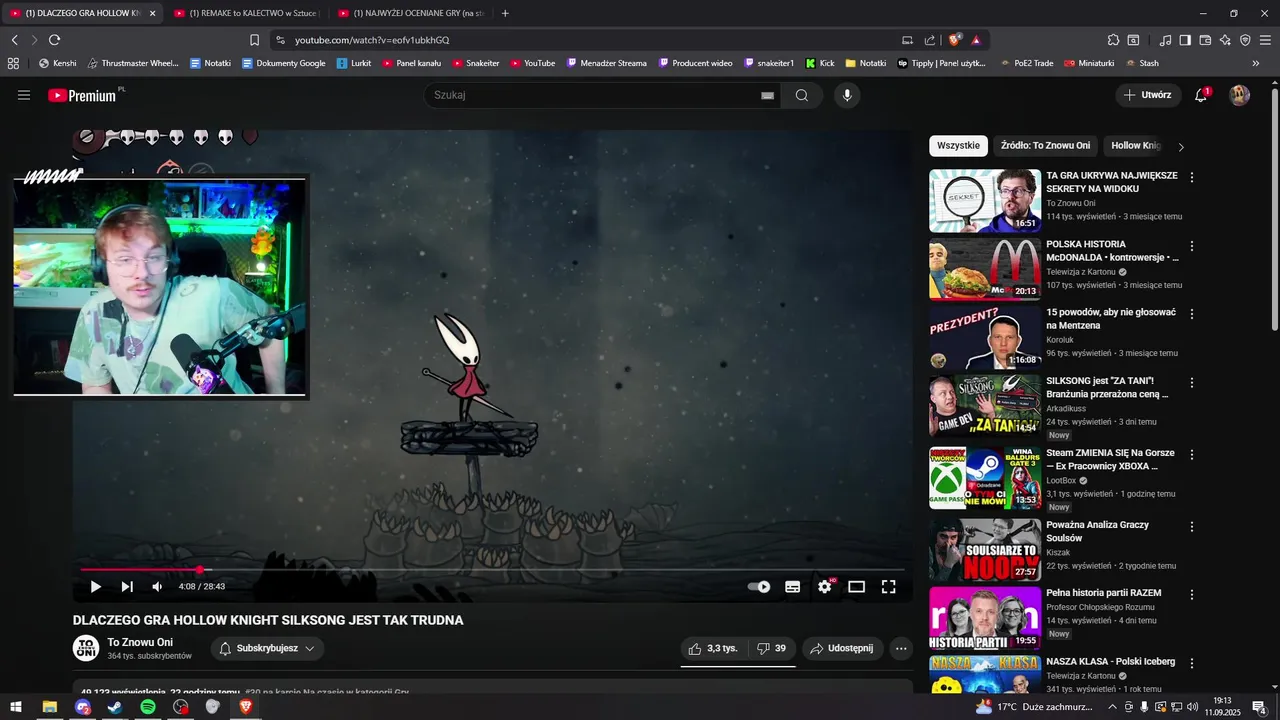1280x720 pixels.
Task: Expand the Subskrybujesz notification dropdown
Action: tap(267, 648)
